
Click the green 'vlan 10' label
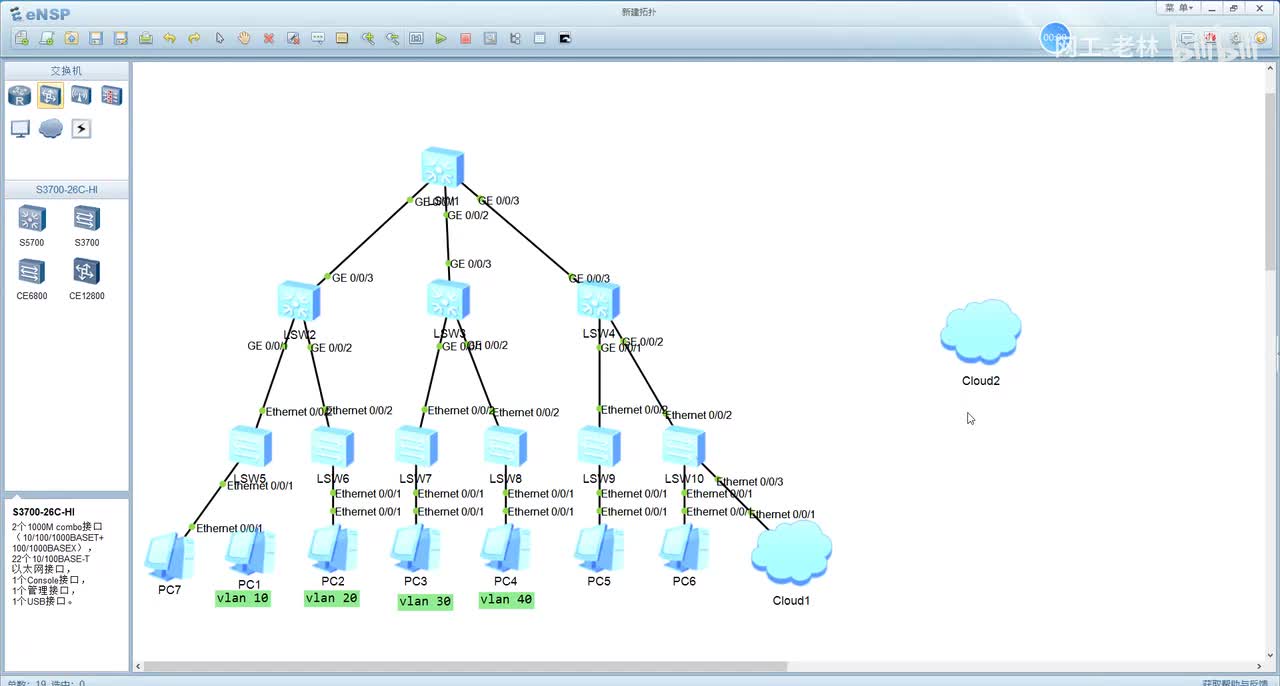(x=243, y=598)
